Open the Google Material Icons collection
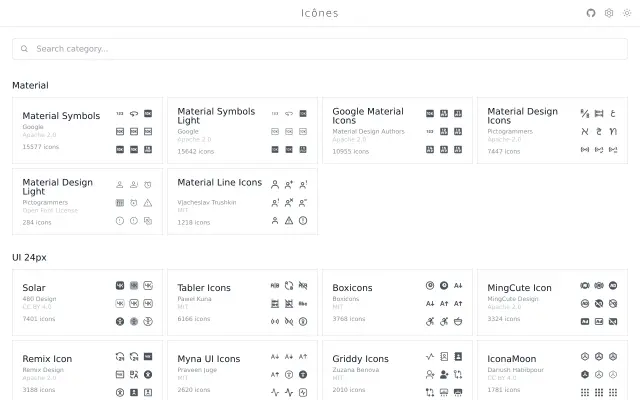The image size is (640, 400). pyautogui.click(x=397, y=131)
